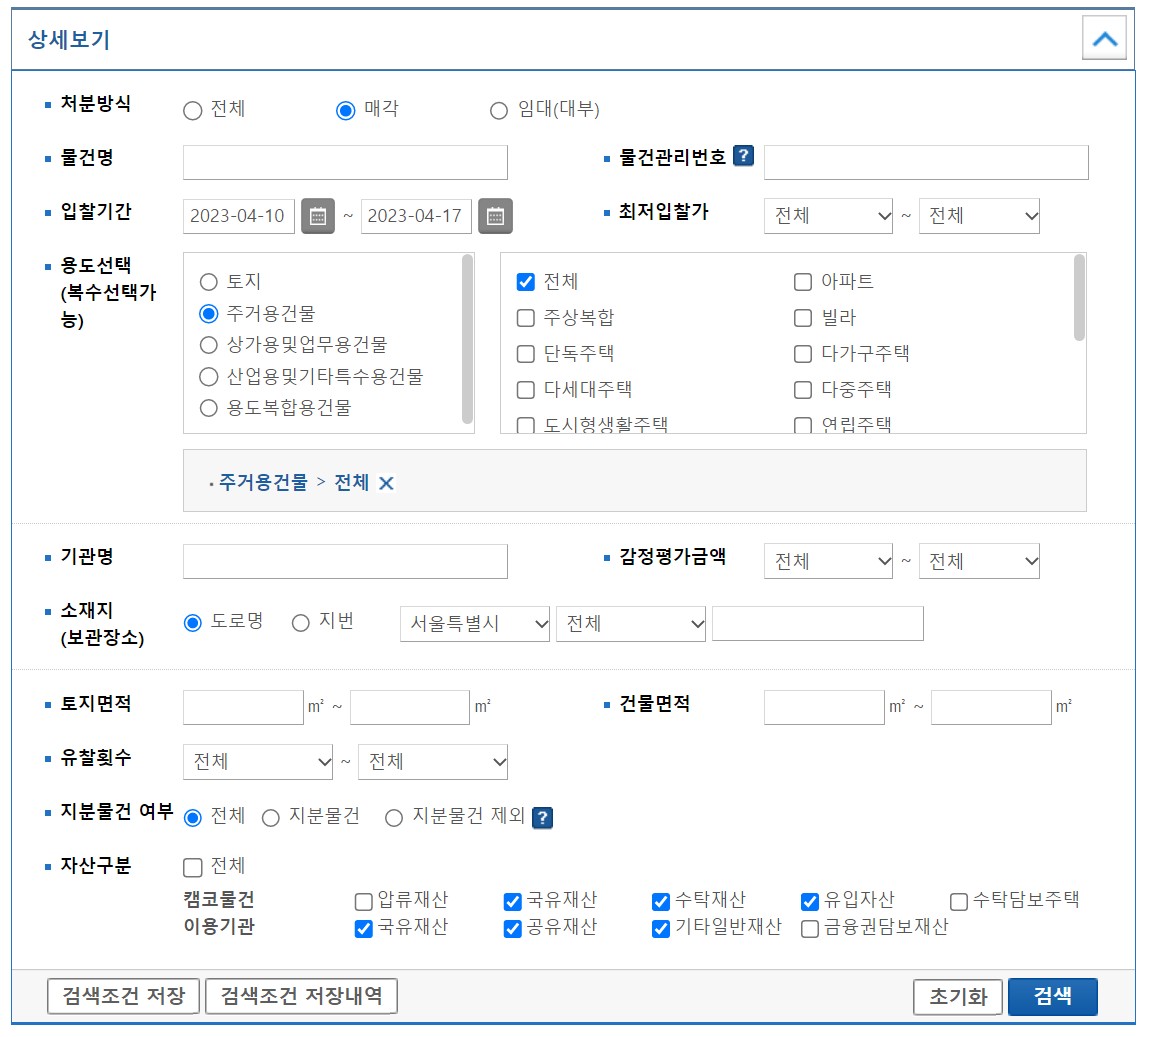The height and width of the screenshot is (1037, 1150).
Task: Collapse the 상세보기 panel
Action: (x=1104, y=39)
